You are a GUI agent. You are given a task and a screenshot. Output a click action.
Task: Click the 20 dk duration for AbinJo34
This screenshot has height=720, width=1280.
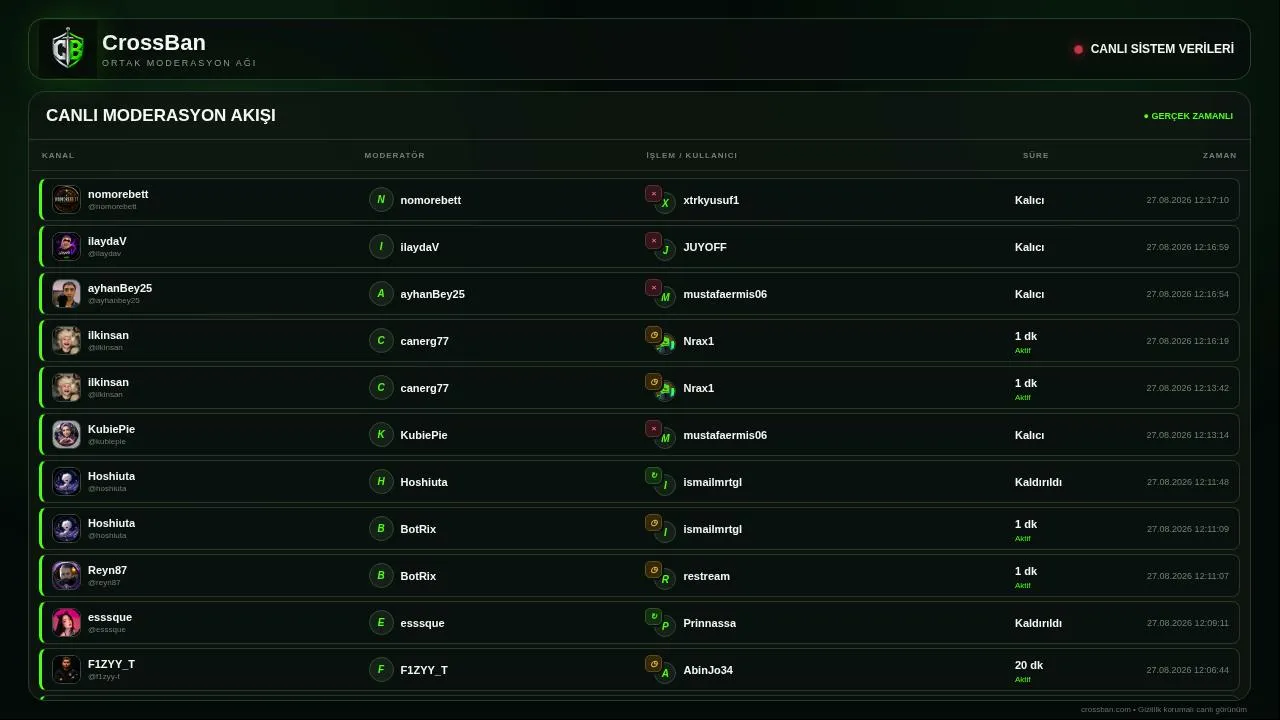tap(1029, 665)
